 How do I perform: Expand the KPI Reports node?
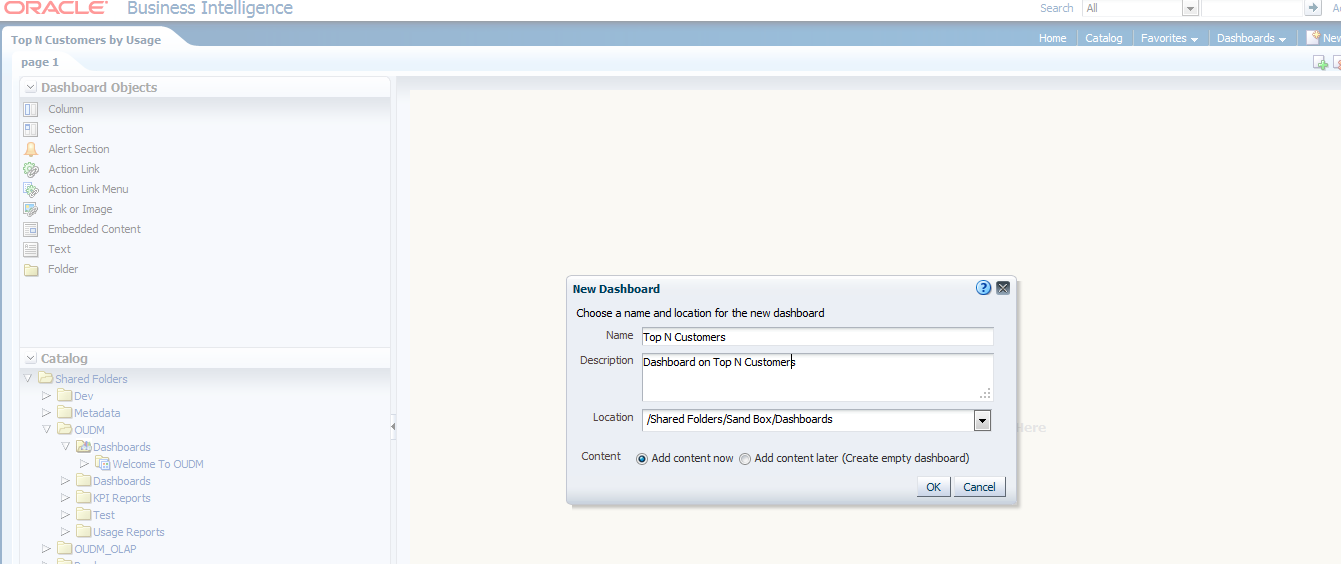point(66,498)
